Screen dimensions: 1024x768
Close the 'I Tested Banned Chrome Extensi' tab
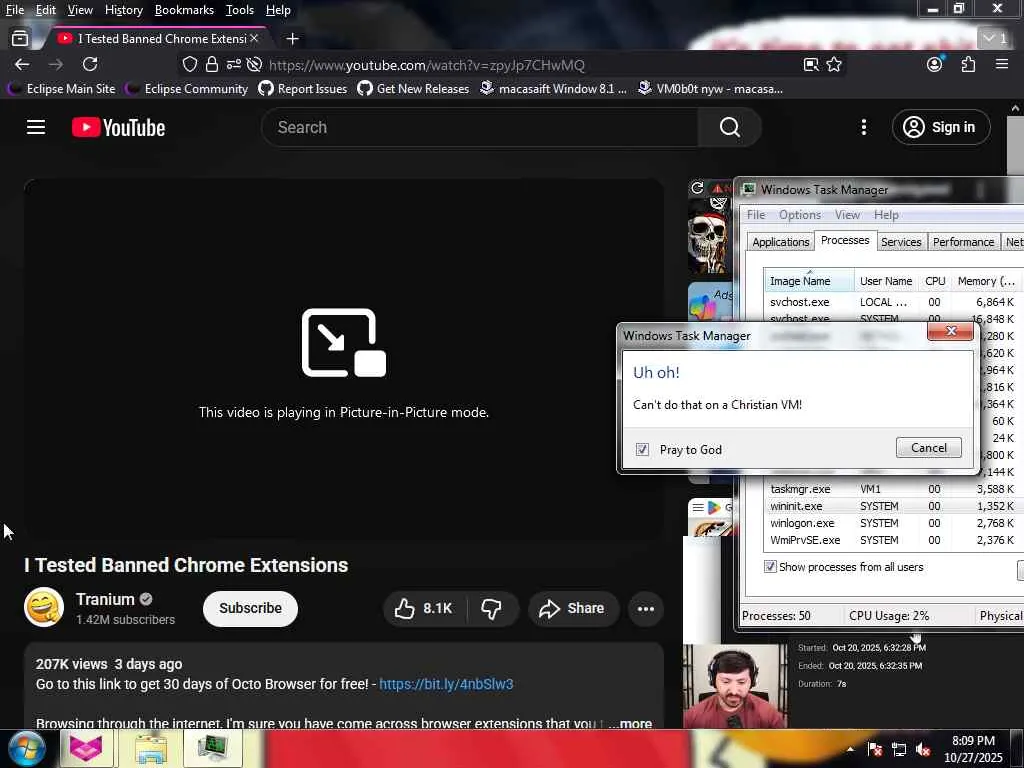[x=254, y=39]
